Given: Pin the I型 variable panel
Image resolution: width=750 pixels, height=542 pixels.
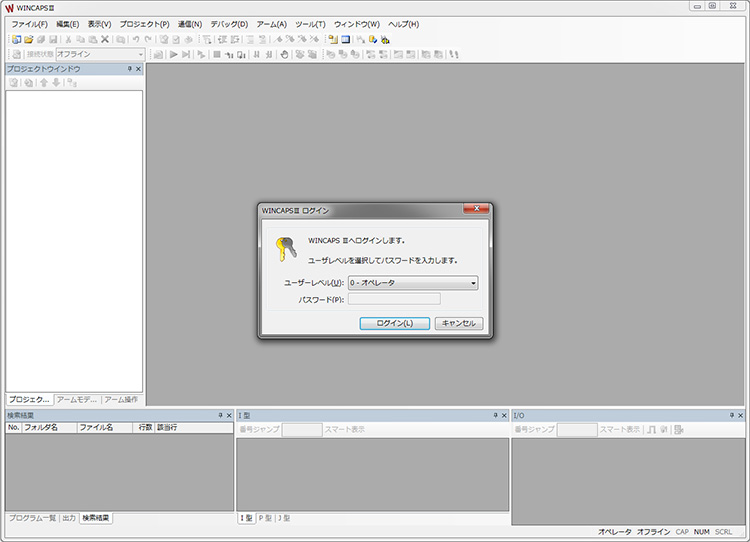Looking at the screenshot, I should point(496,416).
